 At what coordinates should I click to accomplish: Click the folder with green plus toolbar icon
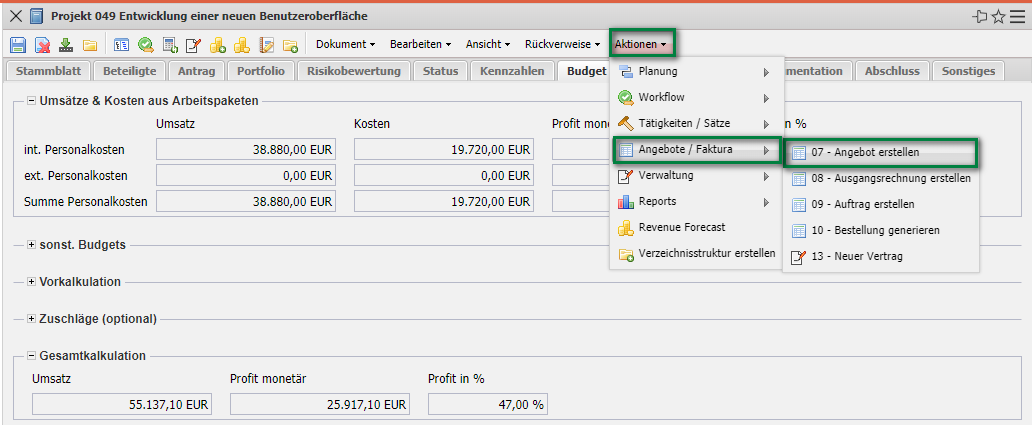click(x=290, y=45)
